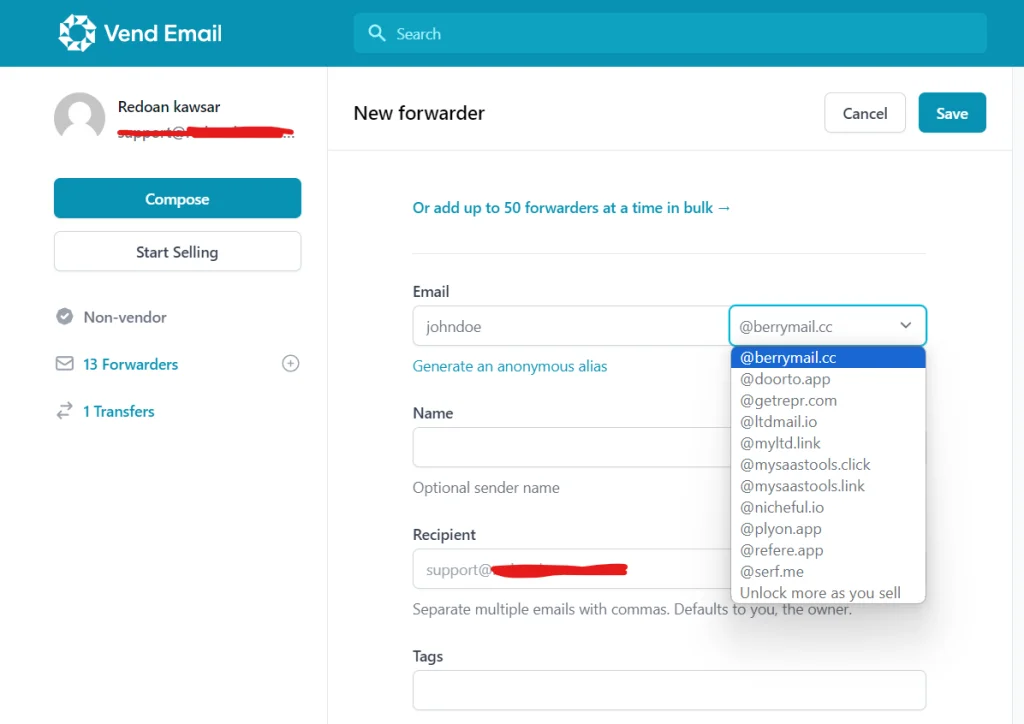Click the envelope icon for Forwarders
1024x724 pixels.
64,364
